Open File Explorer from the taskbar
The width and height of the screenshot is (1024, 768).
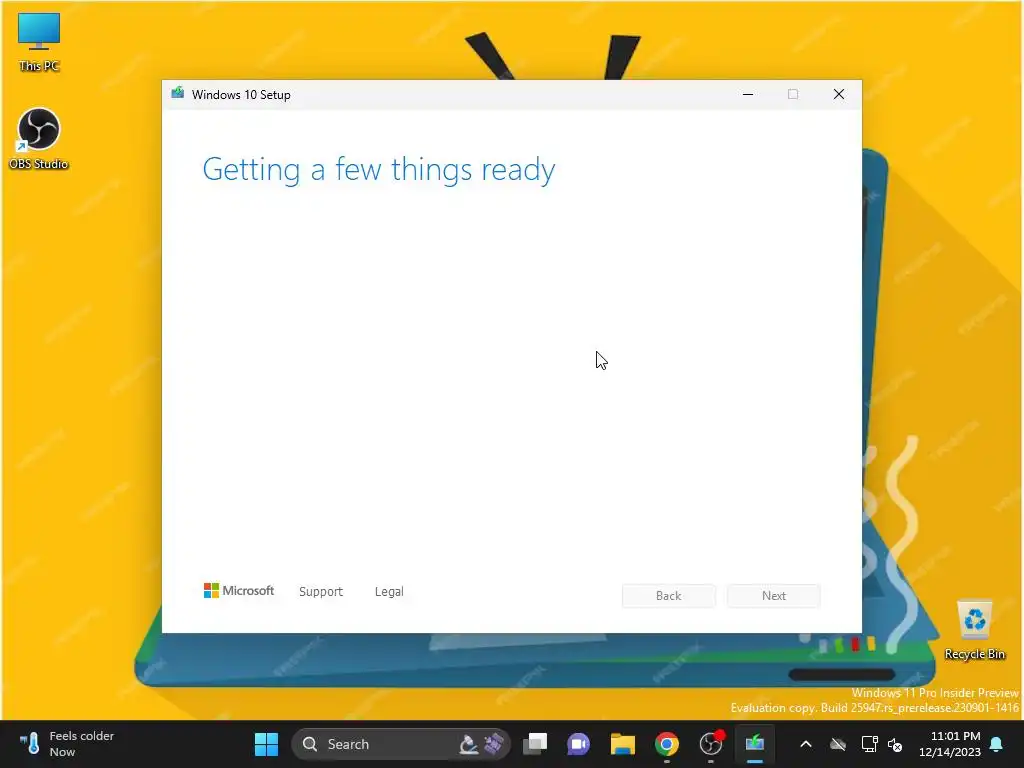[622, 744]
